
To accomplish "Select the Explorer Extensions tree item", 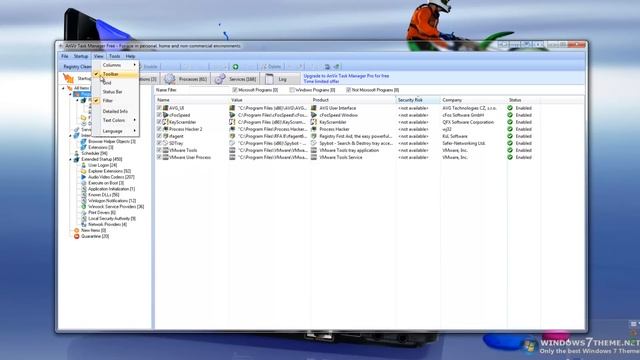I will pyautogui.click(x=109, y=171).
